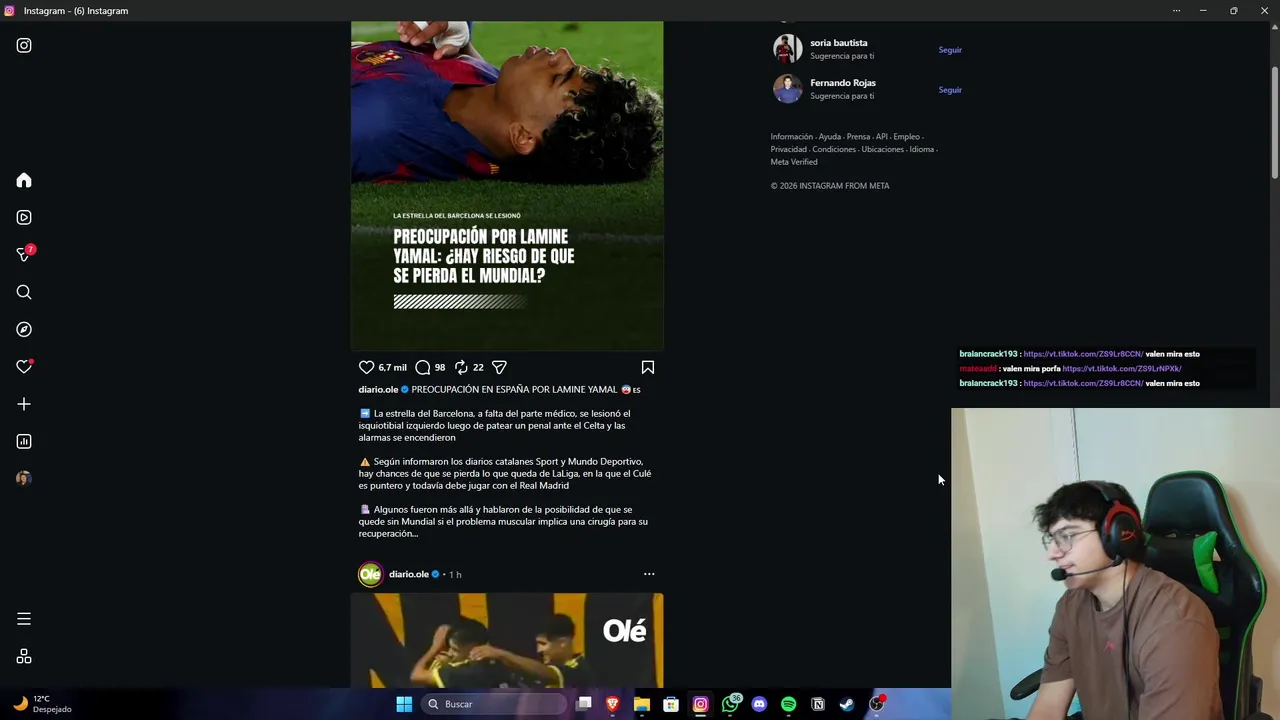Click the first braiancrack193 TikTok chat link
This screenshot has height=720, width=1280.
[1083, 354]
